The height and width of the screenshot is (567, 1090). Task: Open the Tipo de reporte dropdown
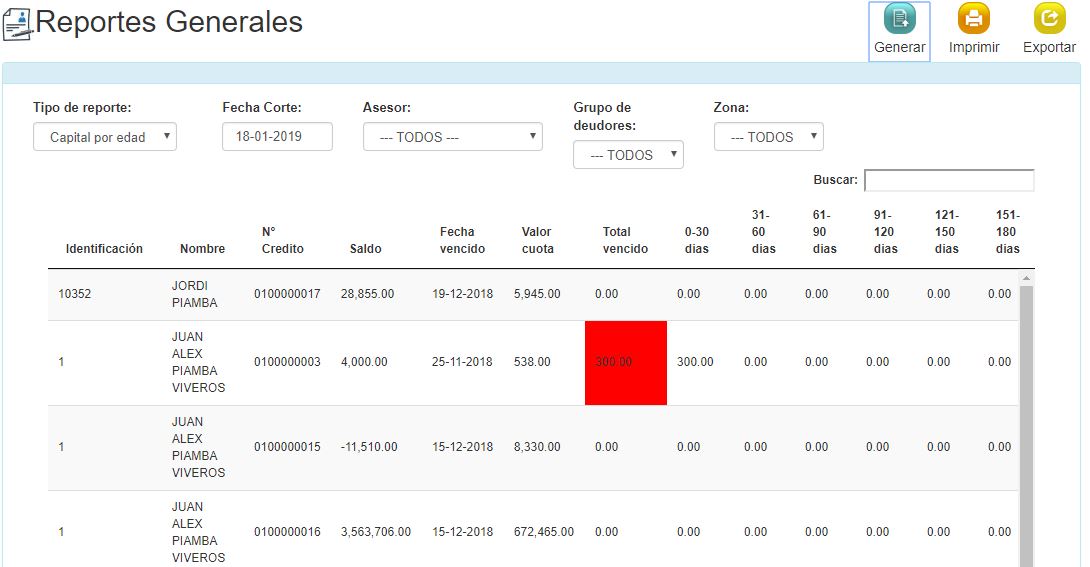(x=105, y=137)
